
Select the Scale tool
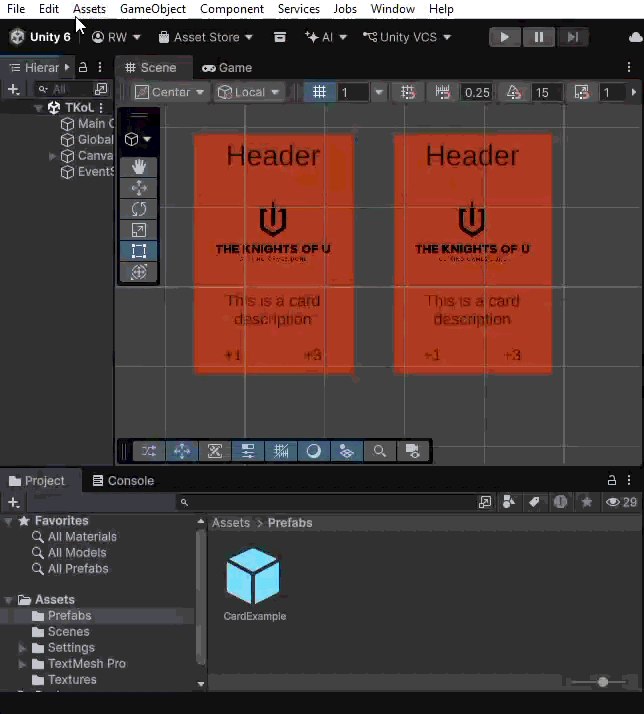point(139,230)
